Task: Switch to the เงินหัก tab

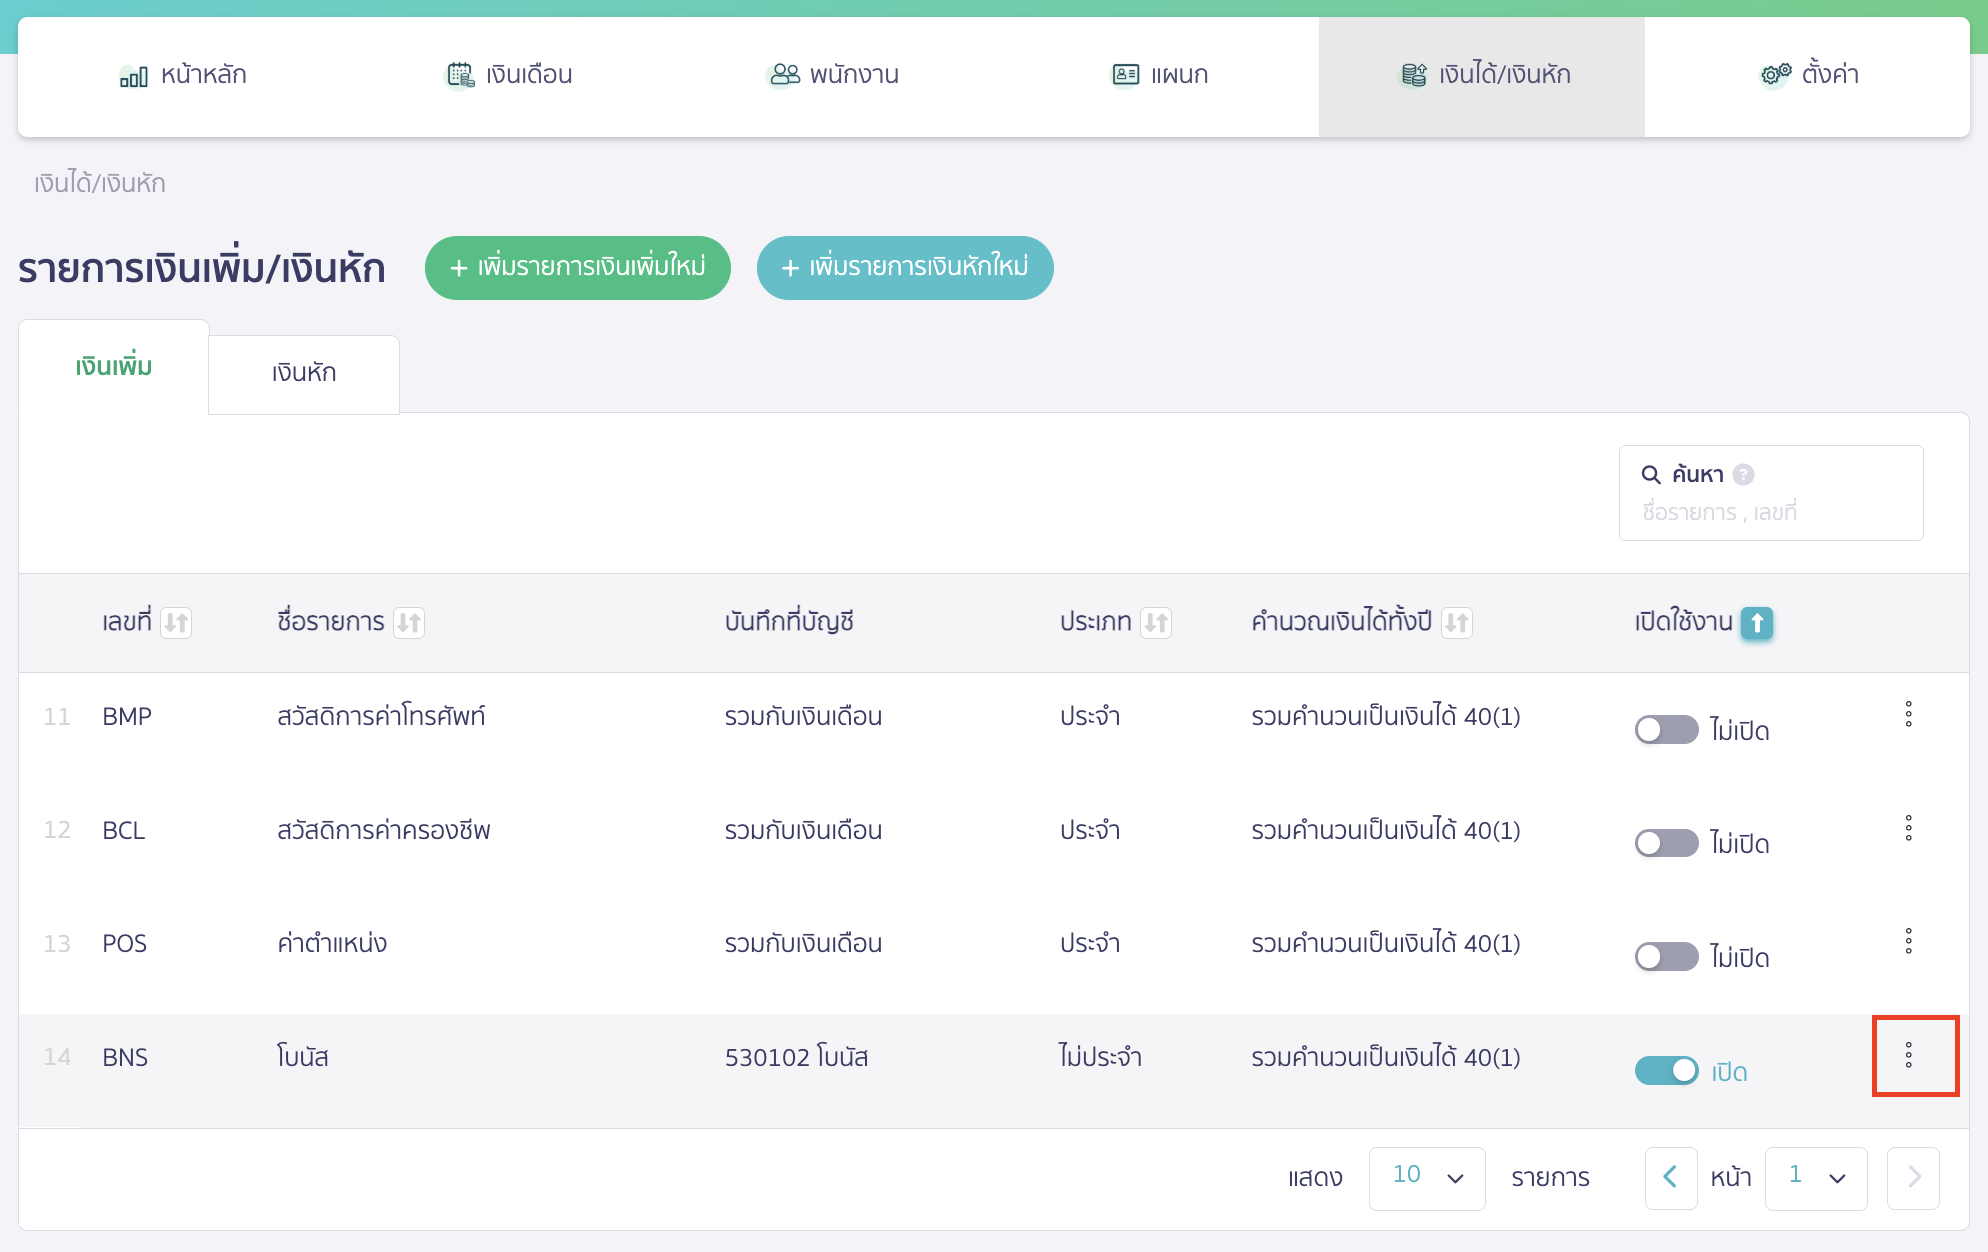Action: point(304,373)
